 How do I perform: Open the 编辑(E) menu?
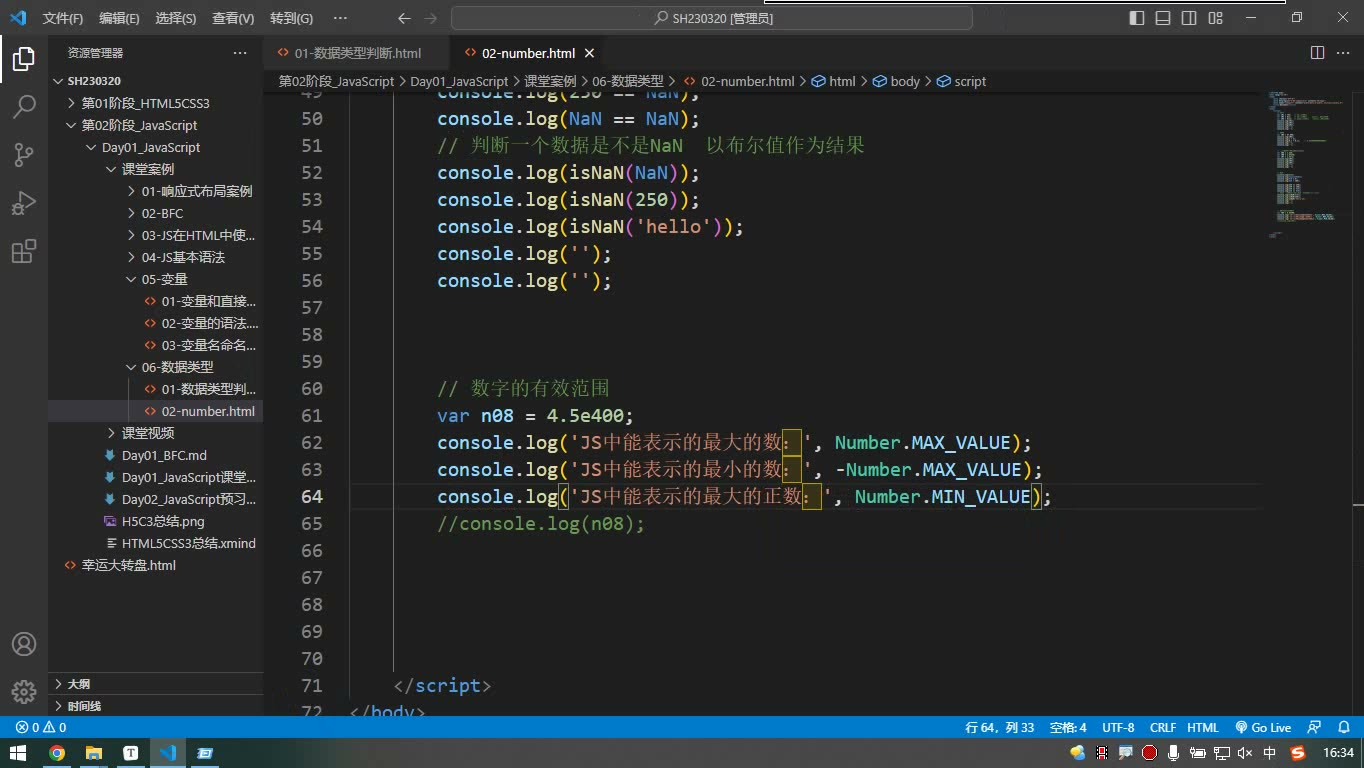pyautogui.click(x=119, y=18)
